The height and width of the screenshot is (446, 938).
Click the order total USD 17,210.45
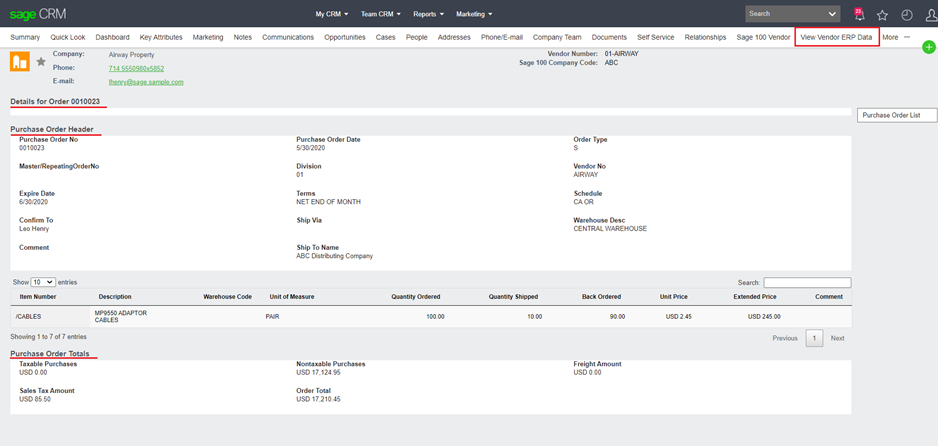point(319,399)
